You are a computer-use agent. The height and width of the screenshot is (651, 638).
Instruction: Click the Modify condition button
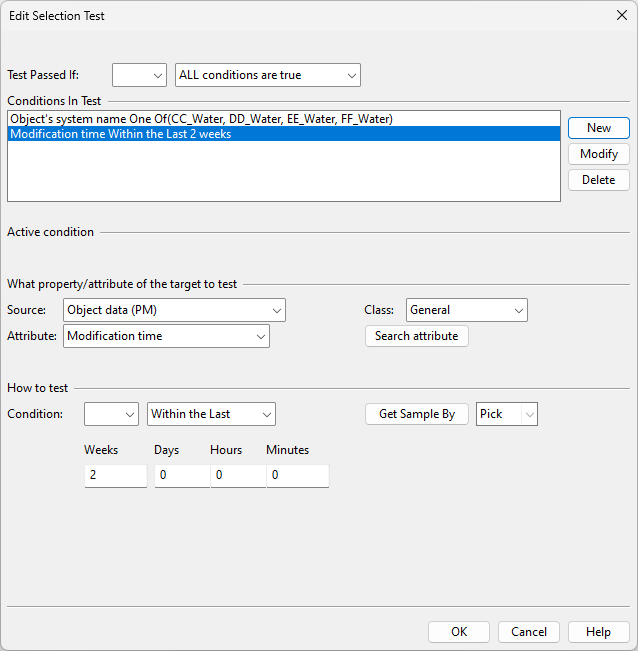click(x=598, y=154)
